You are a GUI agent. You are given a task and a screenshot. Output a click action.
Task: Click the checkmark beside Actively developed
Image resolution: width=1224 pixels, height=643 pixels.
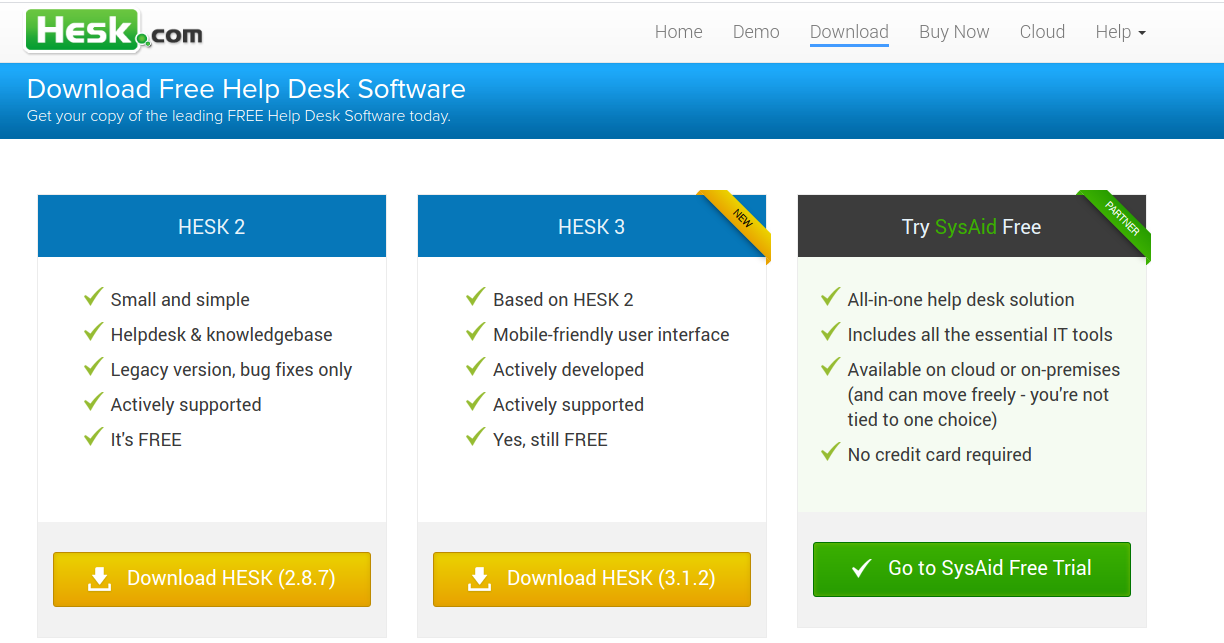(476, 367)
